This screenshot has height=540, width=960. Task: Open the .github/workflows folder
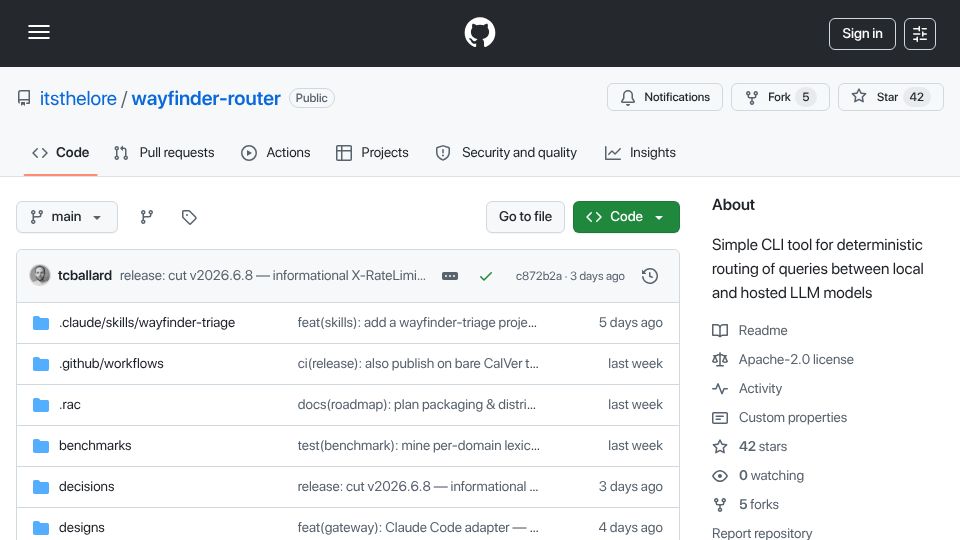click(x=111, y=364)
